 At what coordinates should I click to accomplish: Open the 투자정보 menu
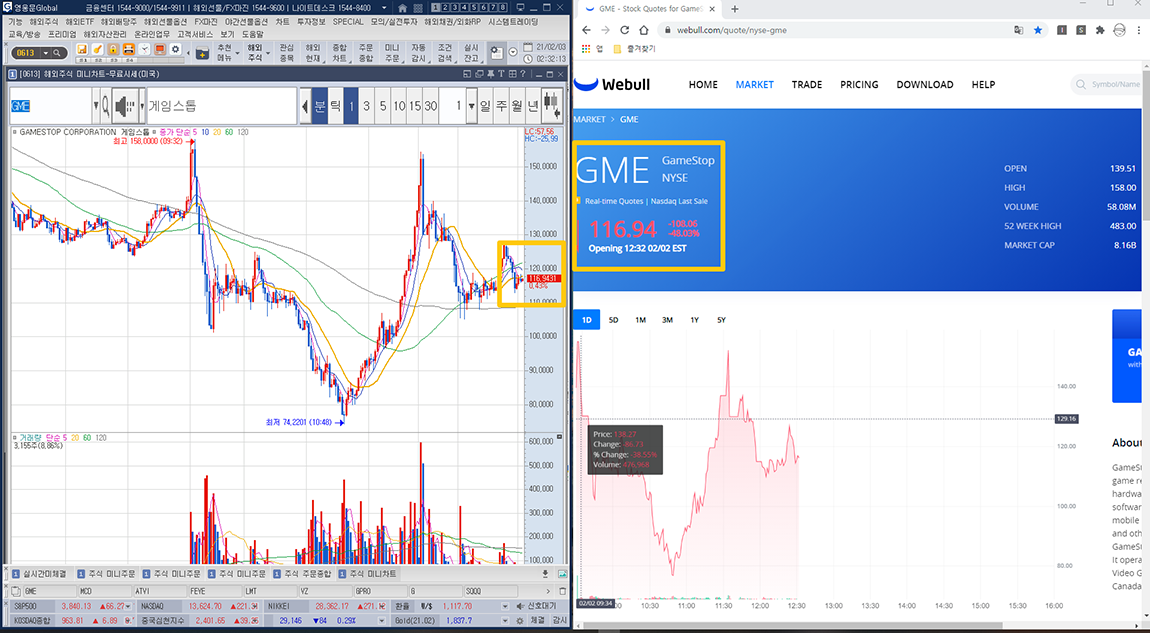312,22
